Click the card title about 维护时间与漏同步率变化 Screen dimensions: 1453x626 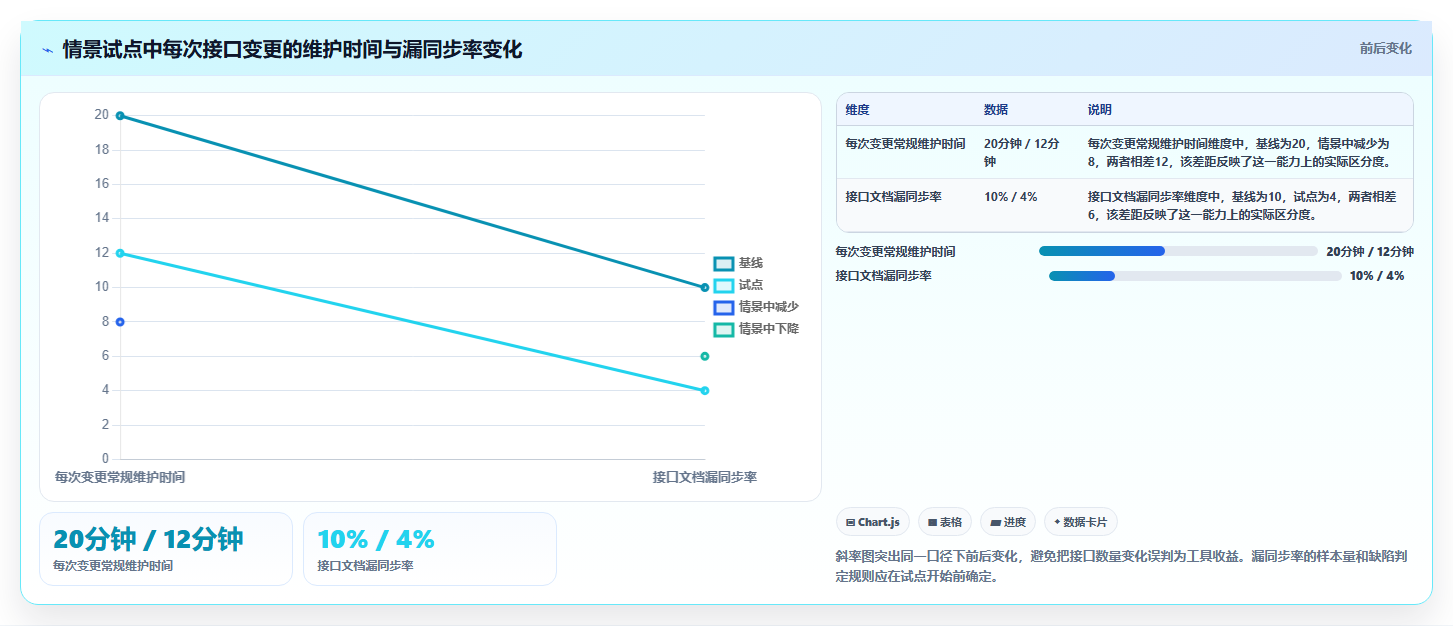(292, 50)
